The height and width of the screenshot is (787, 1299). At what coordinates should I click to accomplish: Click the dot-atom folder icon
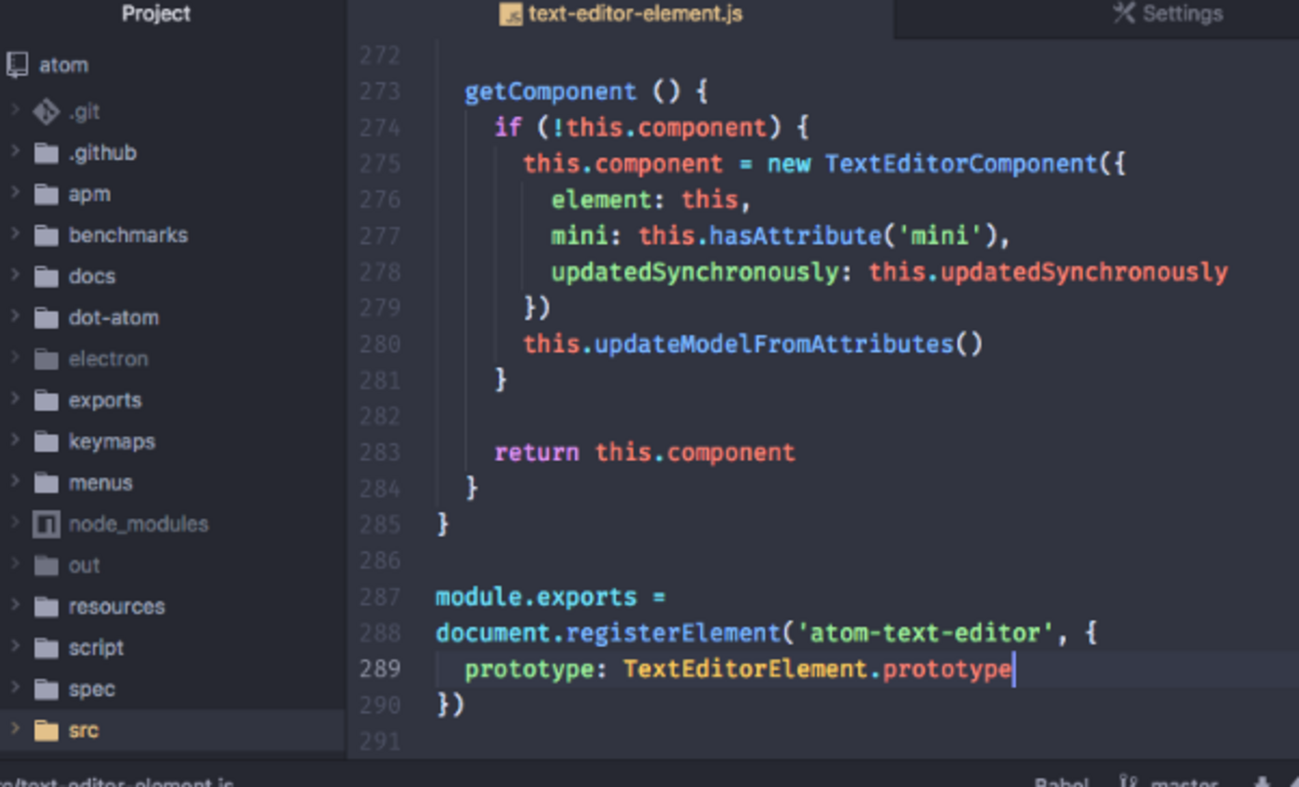point(46,318)
